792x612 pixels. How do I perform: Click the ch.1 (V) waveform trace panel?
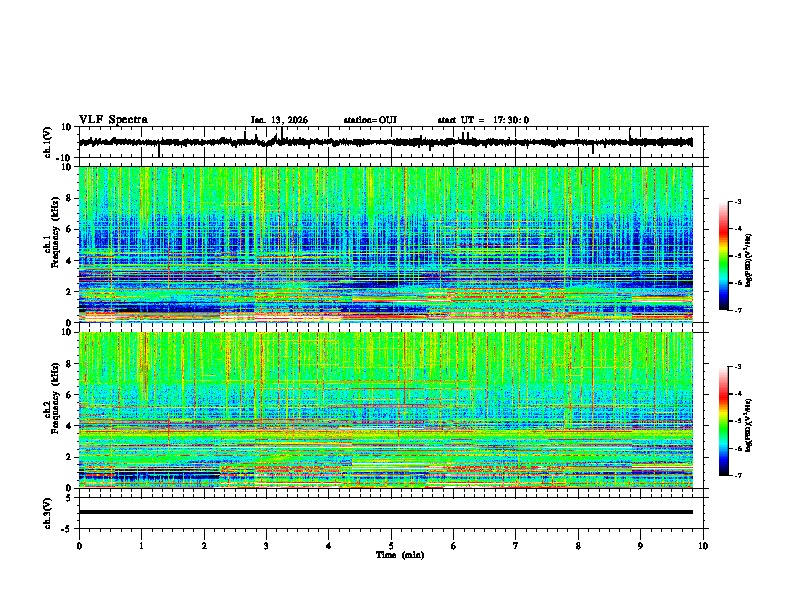393,142
